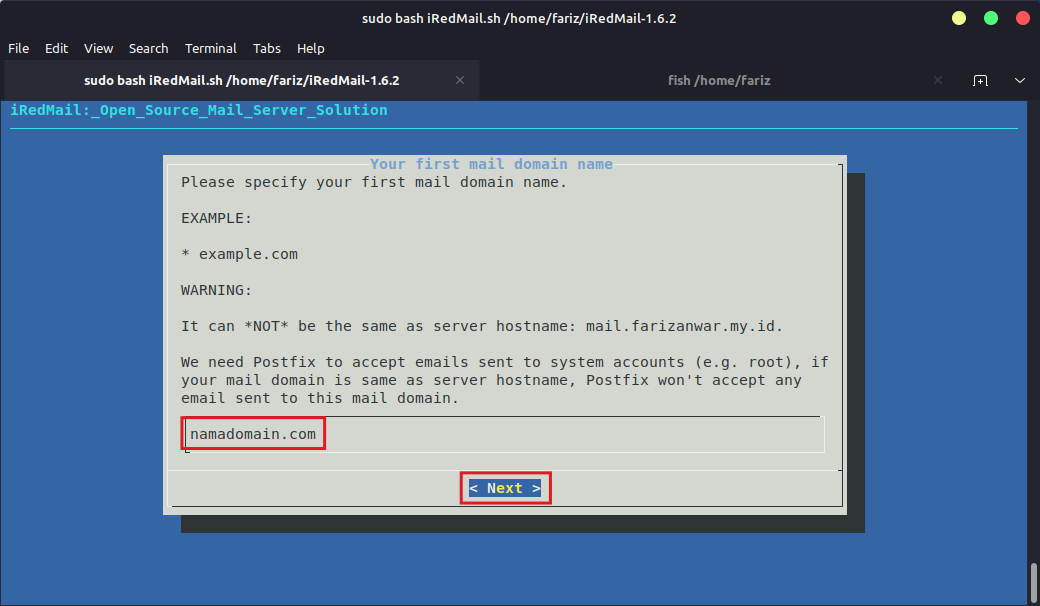Open the Help menu
Image resolution: width=1040 pixels, height=606 pixels.
click(310, 48)
